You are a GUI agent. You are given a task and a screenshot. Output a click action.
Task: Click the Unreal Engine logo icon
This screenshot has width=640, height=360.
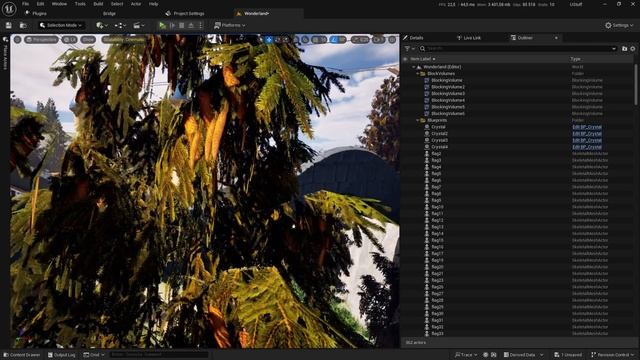pos(9,9)
